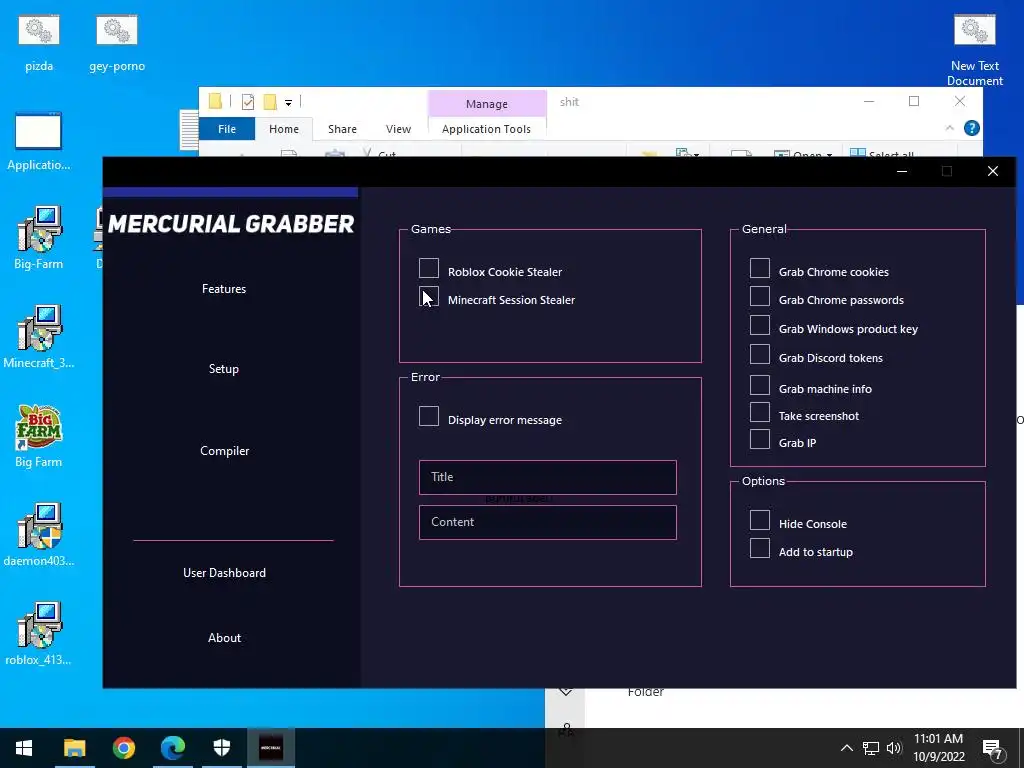Image resolution: width=1024 pixels, height=768 pixels.
Task: Minimize the Mercurial Grabber window
Action: [x=902, y=171]
